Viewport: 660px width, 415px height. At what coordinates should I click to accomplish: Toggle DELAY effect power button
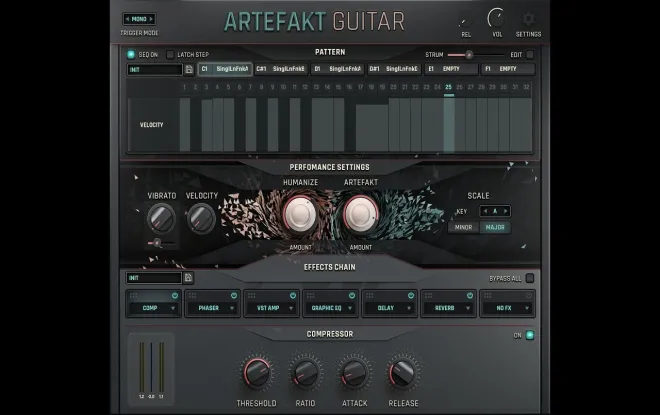pyautogui.click(x=411, y=296)
